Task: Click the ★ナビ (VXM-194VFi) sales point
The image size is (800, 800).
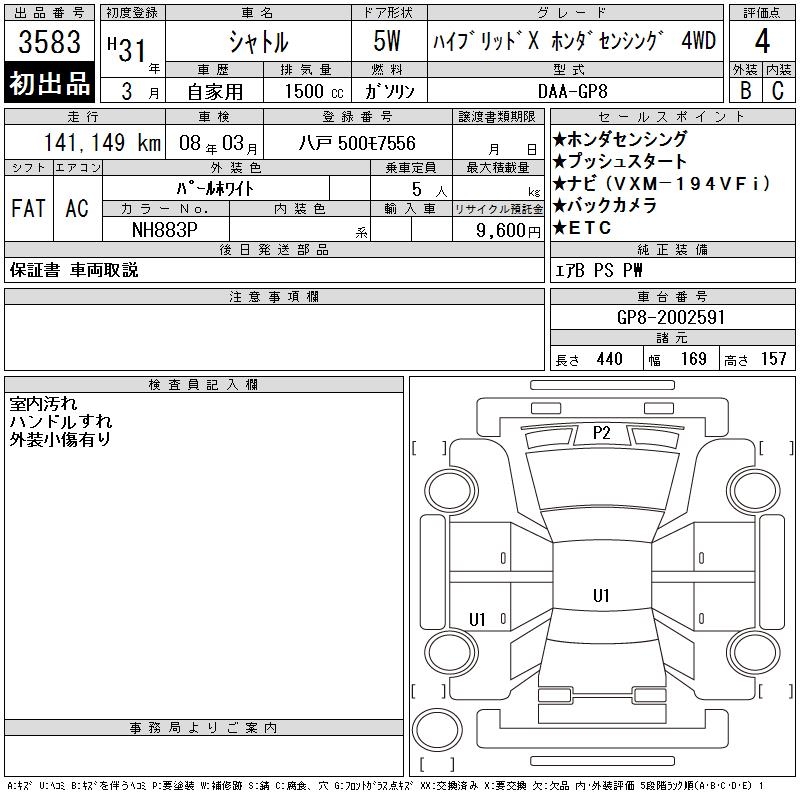Action: pyautogui.click(x=661, y=183)
